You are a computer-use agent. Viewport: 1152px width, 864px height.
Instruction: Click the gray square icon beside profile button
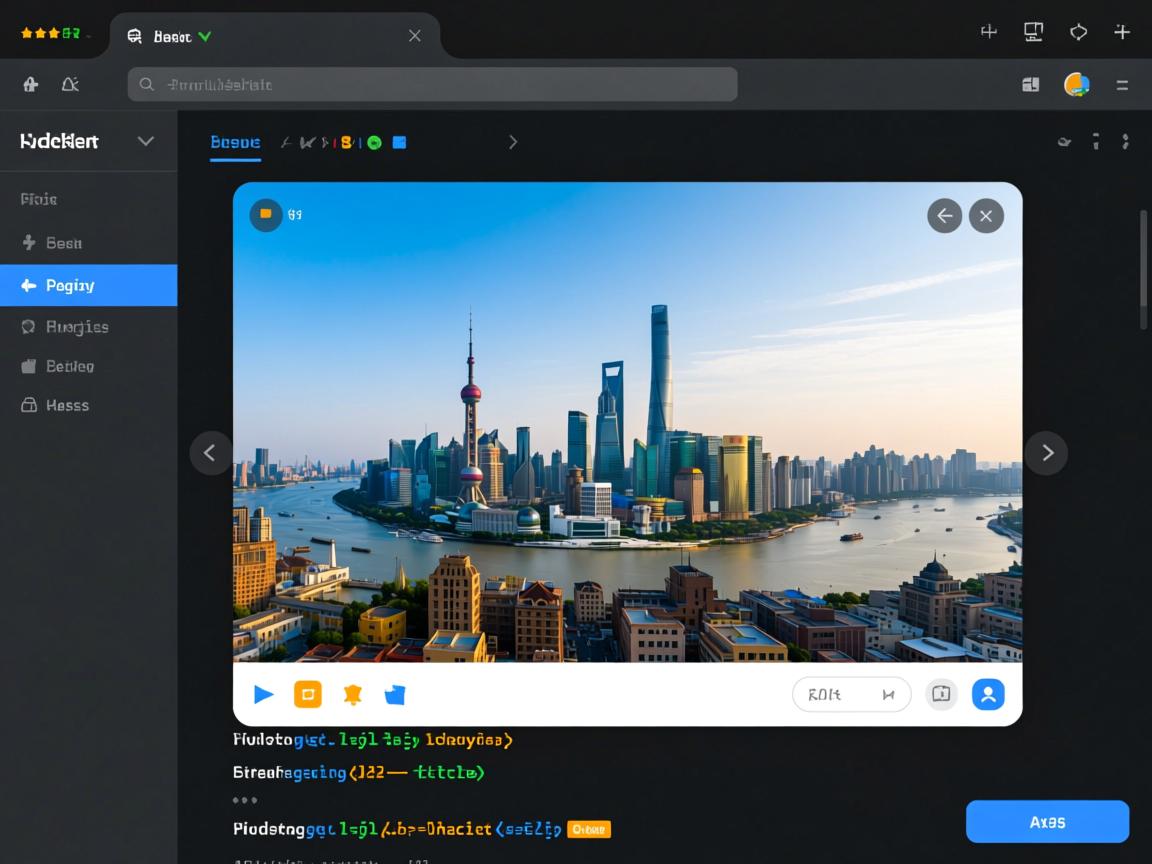[940, 694]
